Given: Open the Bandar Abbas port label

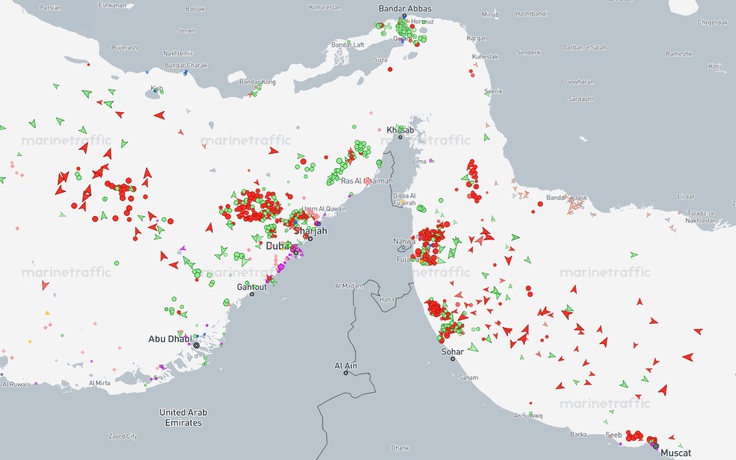Looking at the screenshot, I should (x=405, y=10).
